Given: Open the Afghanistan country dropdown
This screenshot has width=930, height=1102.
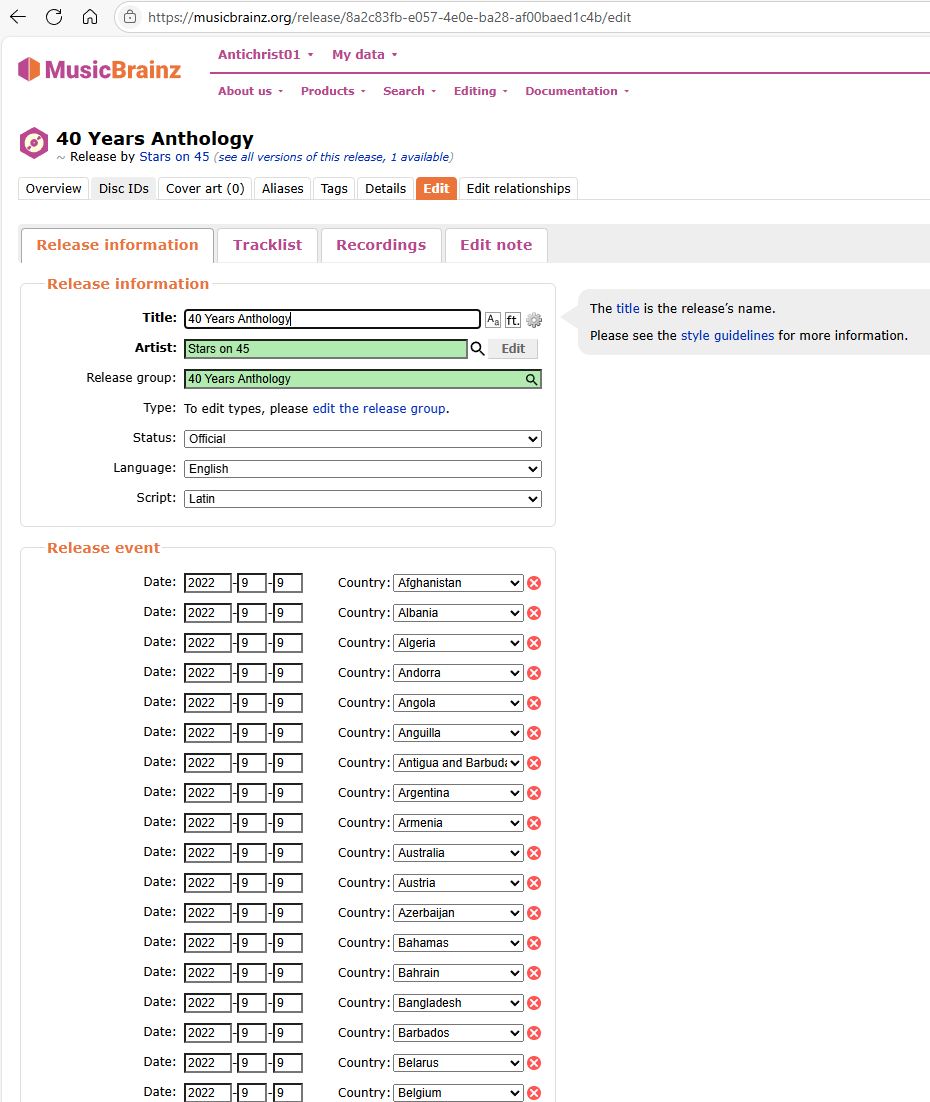Looking at the screenshot, I should pos(458,583).
